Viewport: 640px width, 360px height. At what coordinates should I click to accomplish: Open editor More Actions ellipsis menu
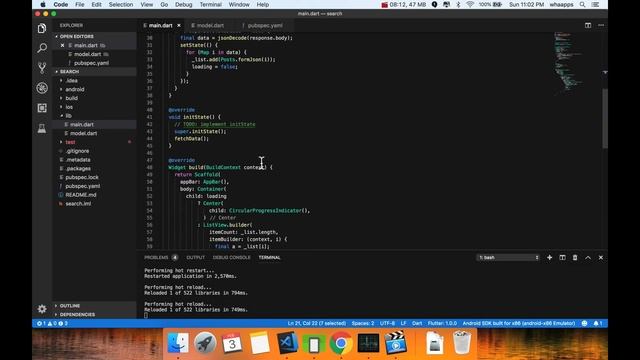coord(601,25)
